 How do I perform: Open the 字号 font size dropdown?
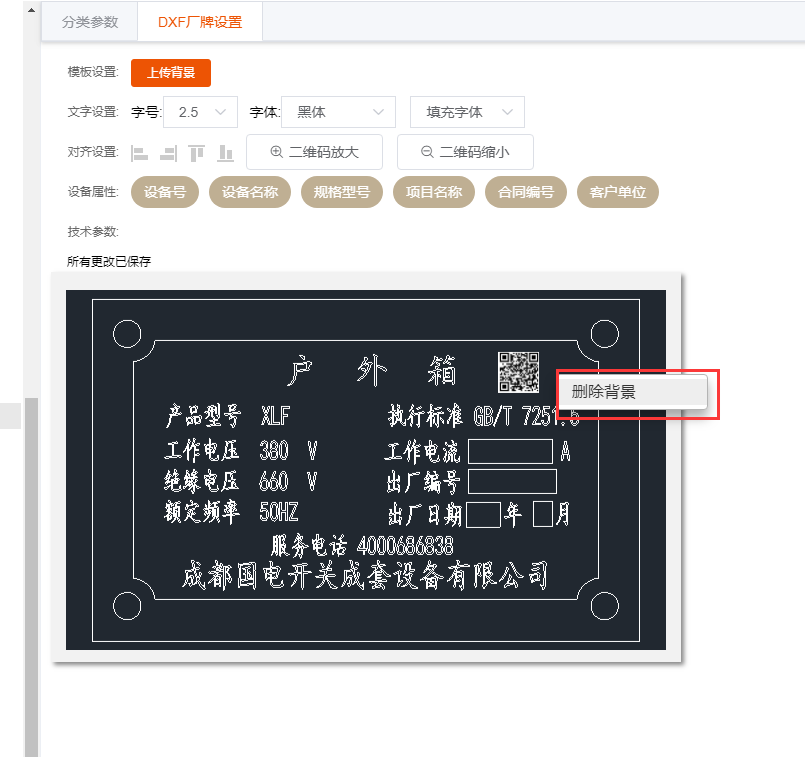[200, 112]
